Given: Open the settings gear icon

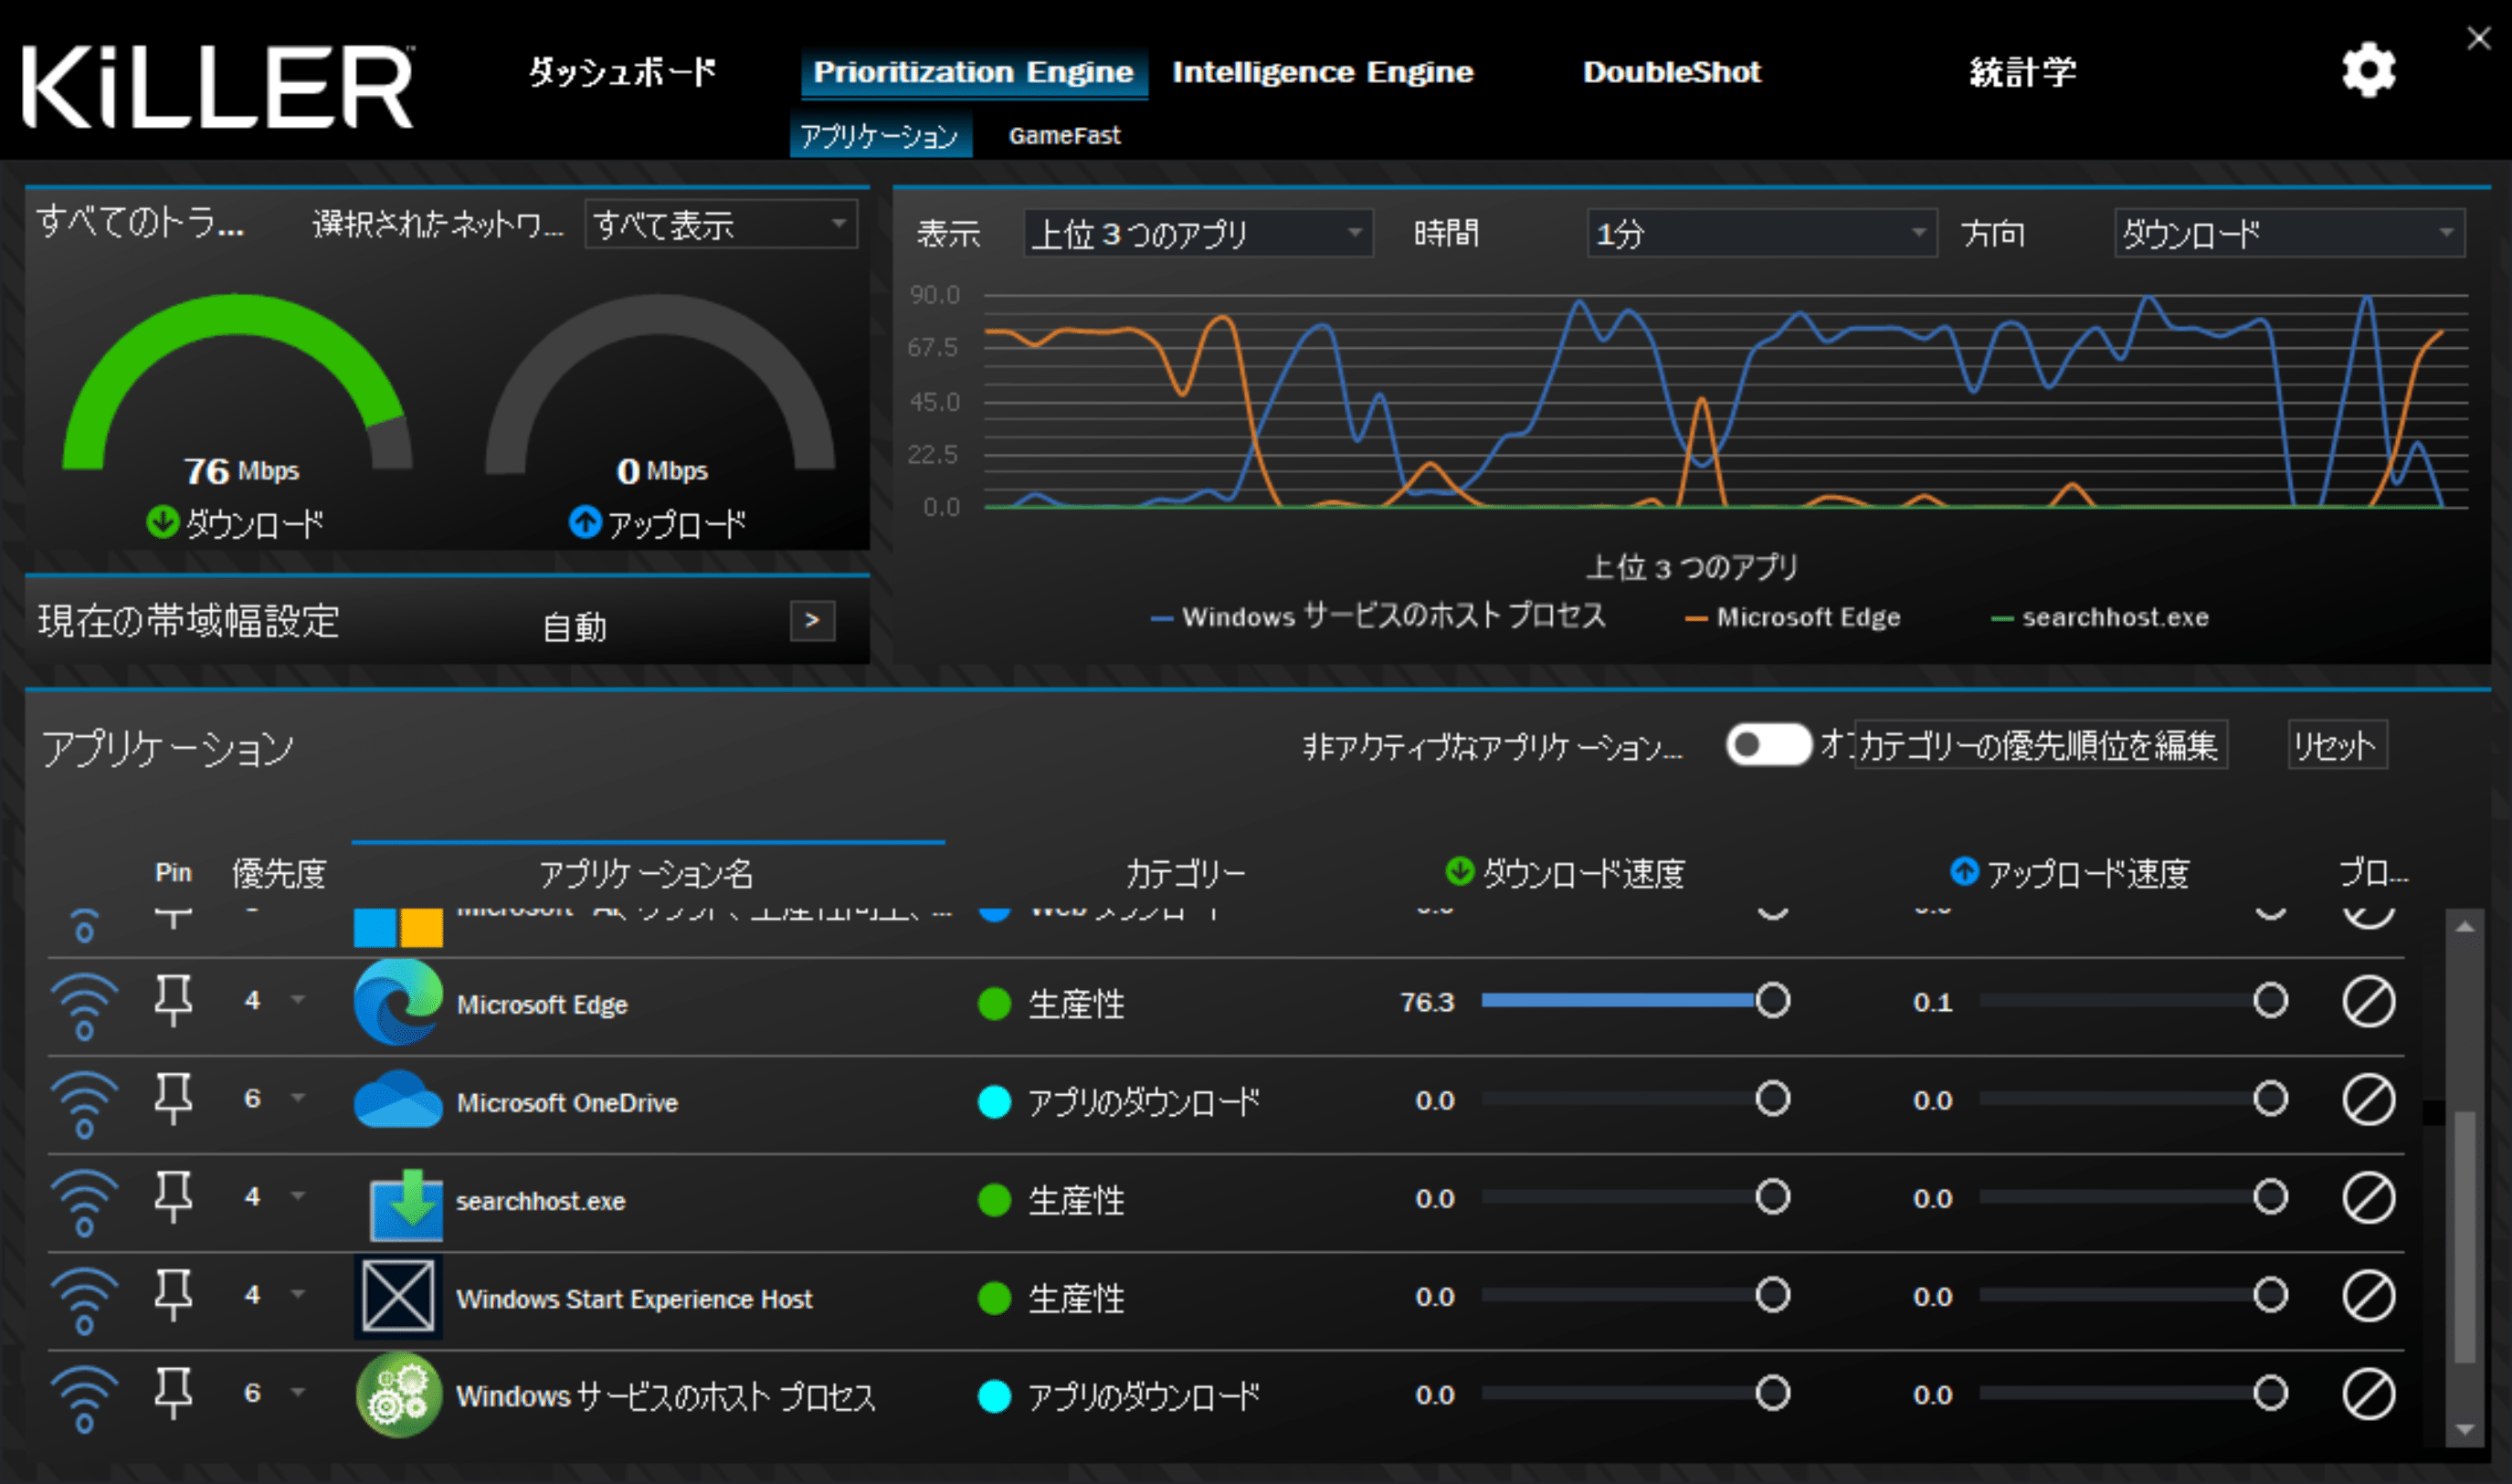Looking at the screenshot, I should pyautogui.click(x=2368, y=71).
